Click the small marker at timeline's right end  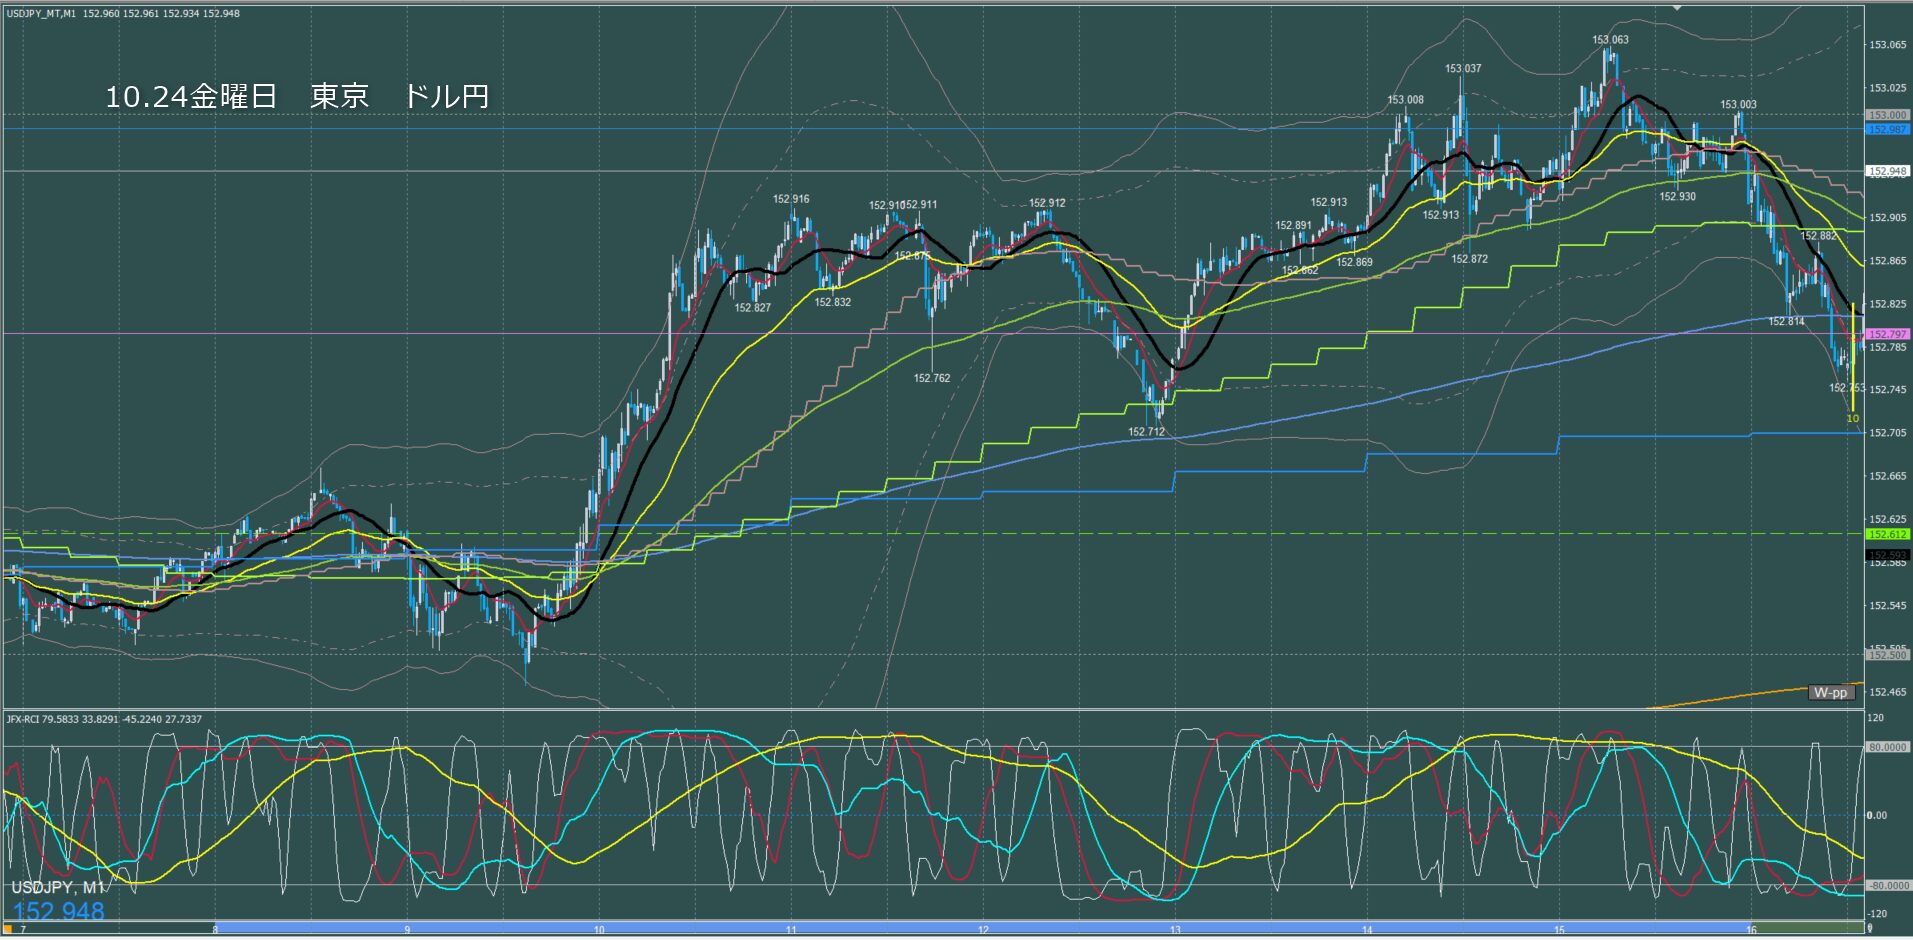coord(1869,930)
